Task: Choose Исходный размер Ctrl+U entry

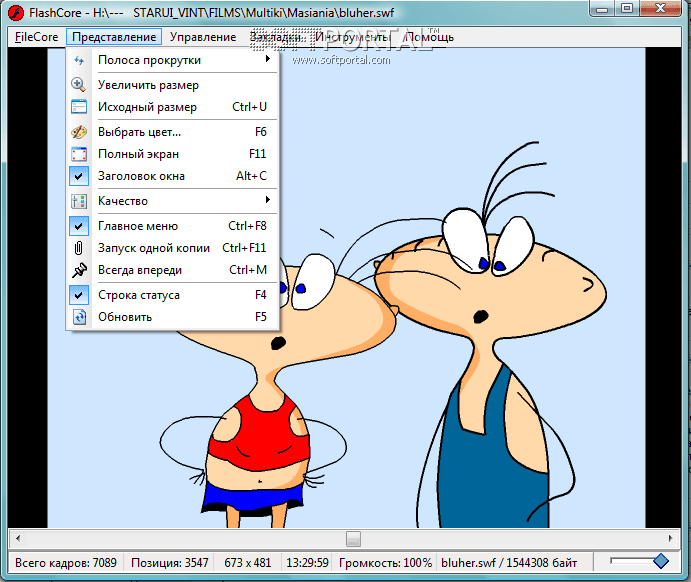Action: 173,107
